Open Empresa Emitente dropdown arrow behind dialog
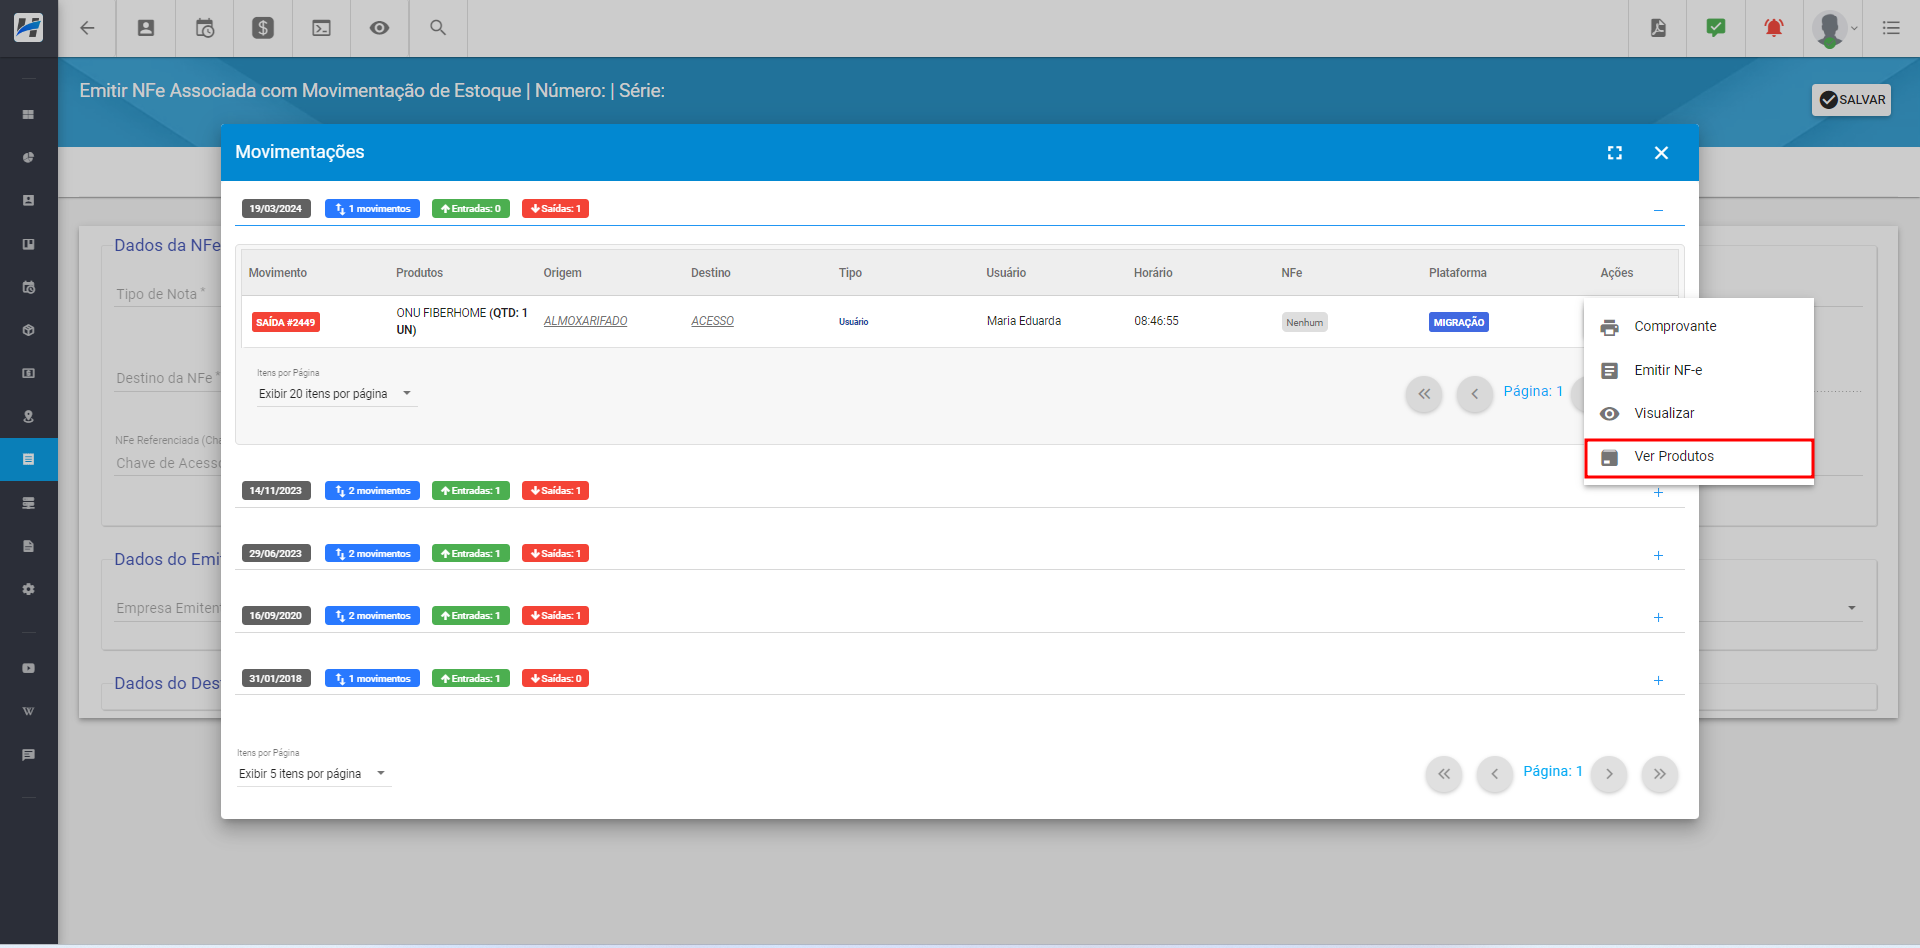Viewport: 1920px width, 948px height. click(1852, 608)
